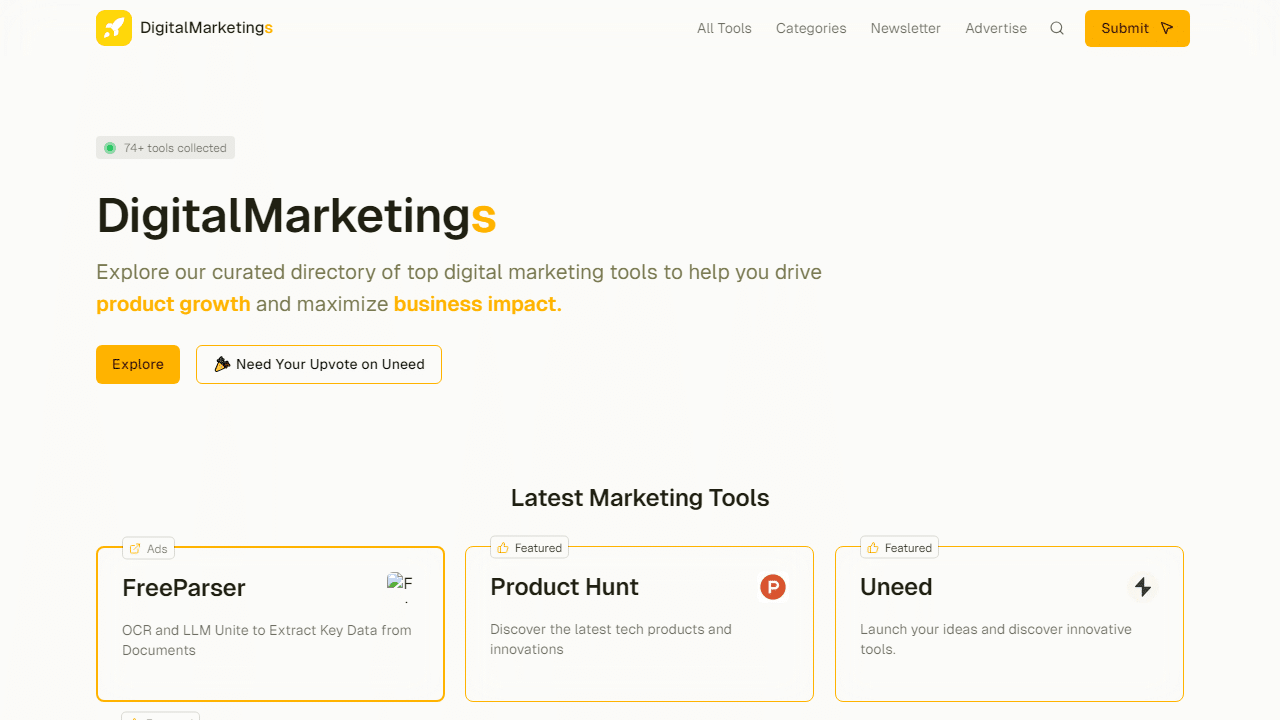Screen dimensions: 1280x720
Task: Click the yellow rocket logo icon
Action: point(114,28)
